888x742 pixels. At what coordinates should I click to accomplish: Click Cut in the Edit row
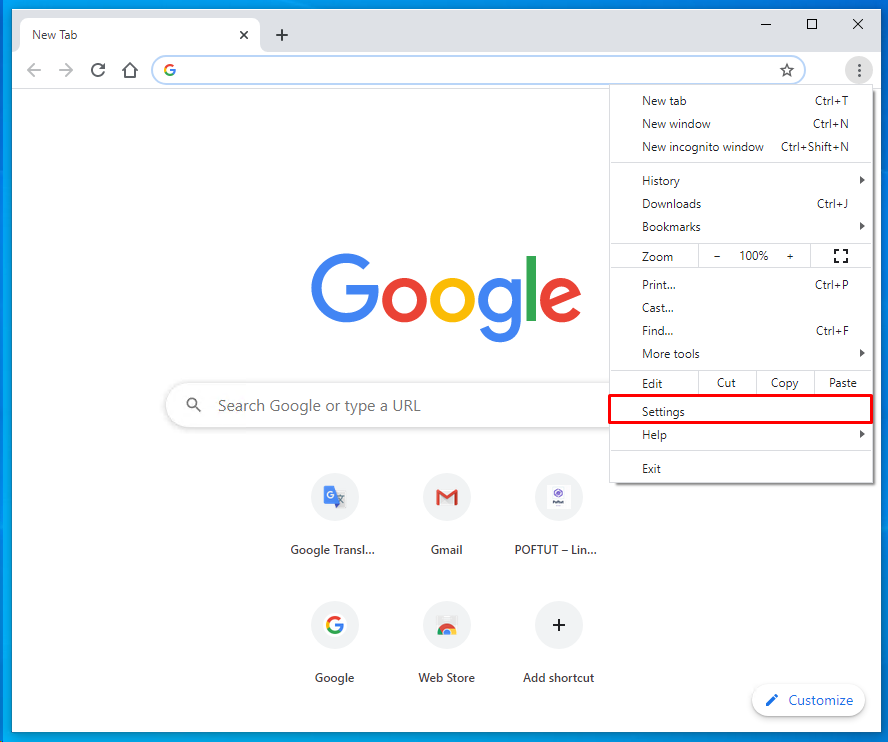(x=727, y=383)
